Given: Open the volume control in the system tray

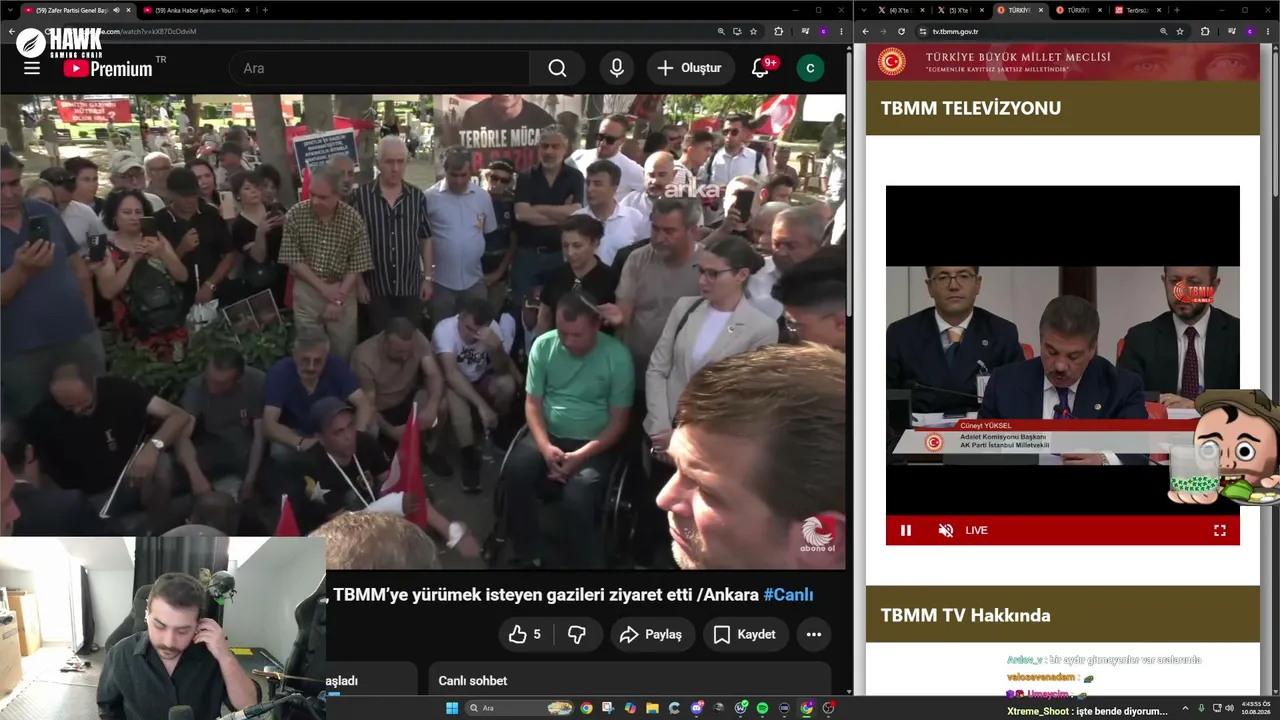Looking at the screenshot, I should point(1229,708).
